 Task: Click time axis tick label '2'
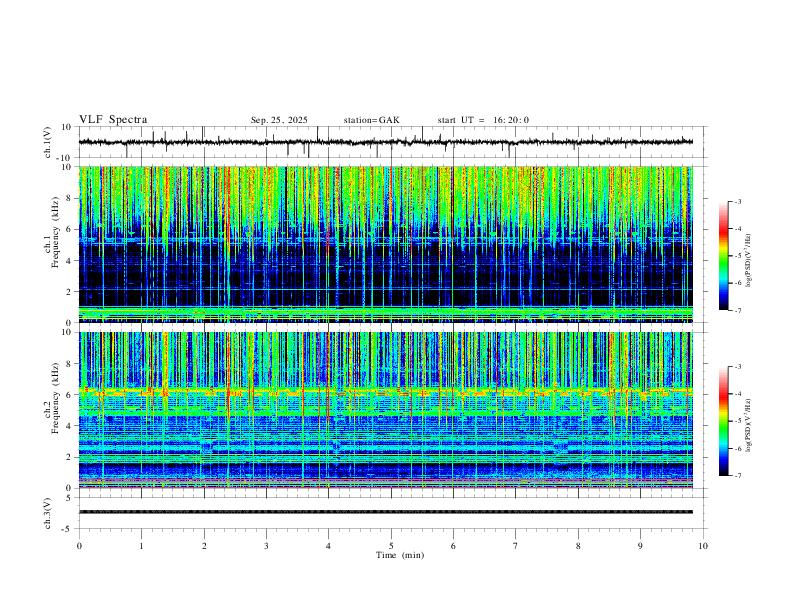click(204, 546)
